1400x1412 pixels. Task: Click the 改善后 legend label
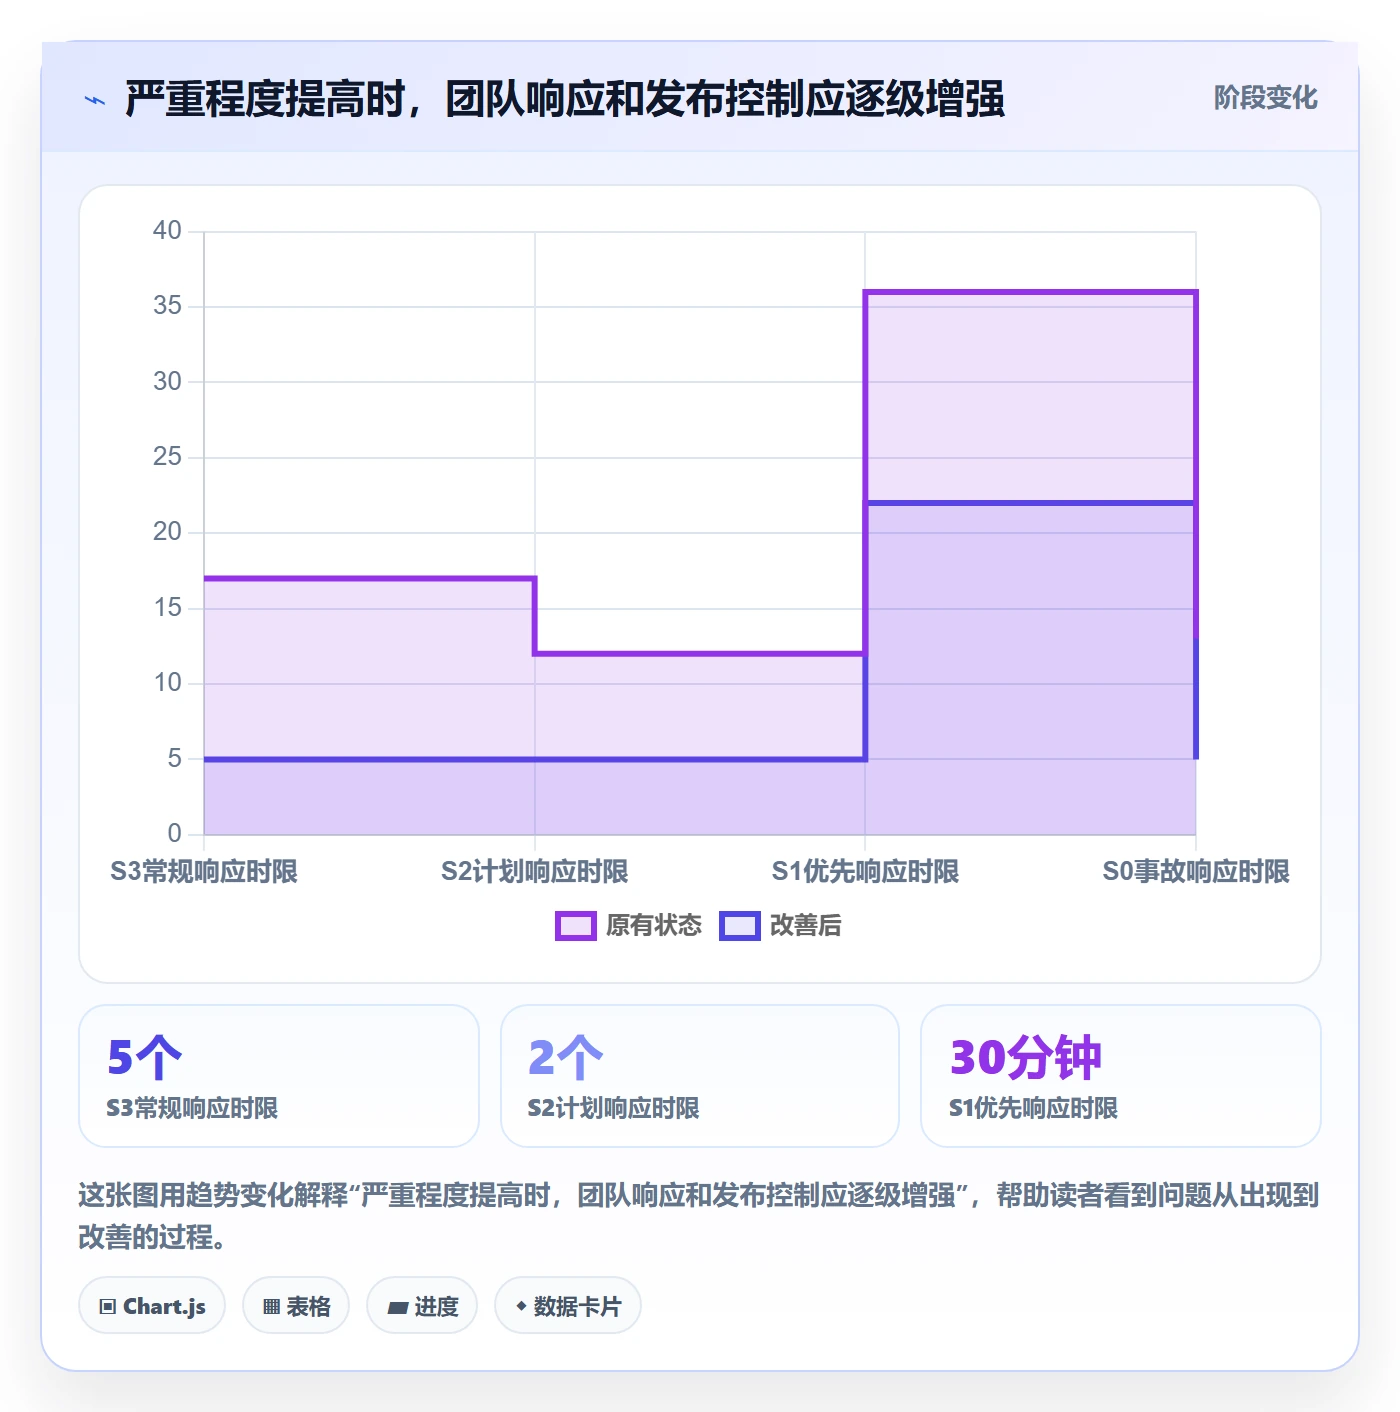806,926
